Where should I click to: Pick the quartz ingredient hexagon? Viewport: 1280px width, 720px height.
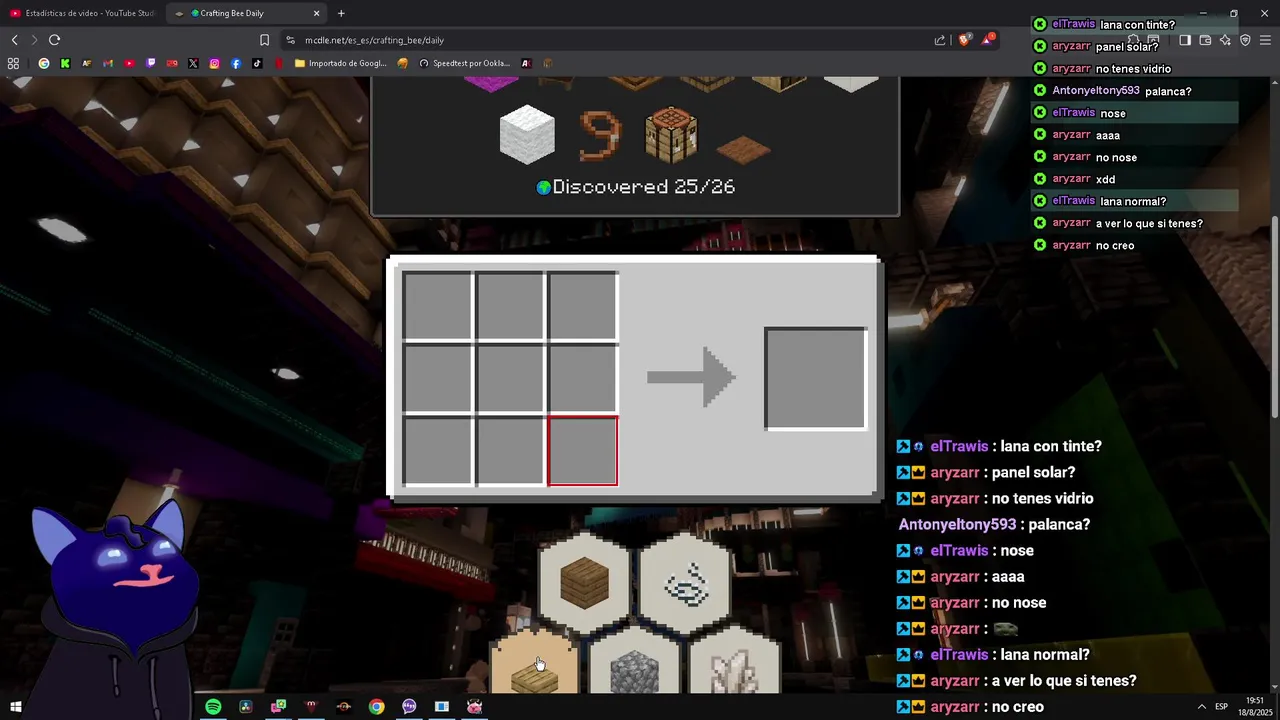coord(735,661)
